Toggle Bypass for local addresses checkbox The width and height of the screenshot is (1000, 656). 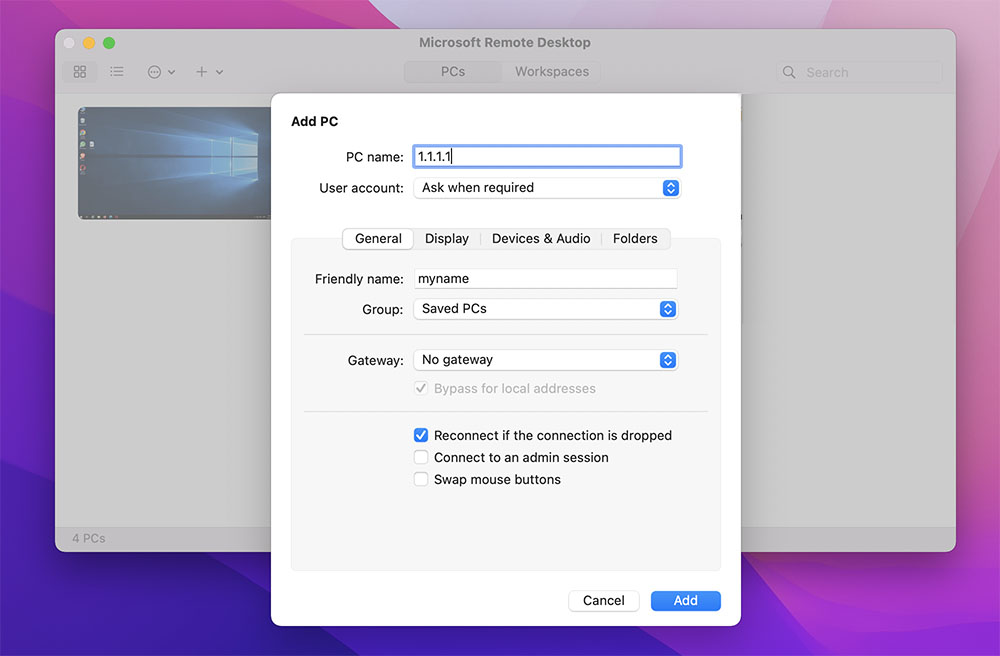[421, 388]
